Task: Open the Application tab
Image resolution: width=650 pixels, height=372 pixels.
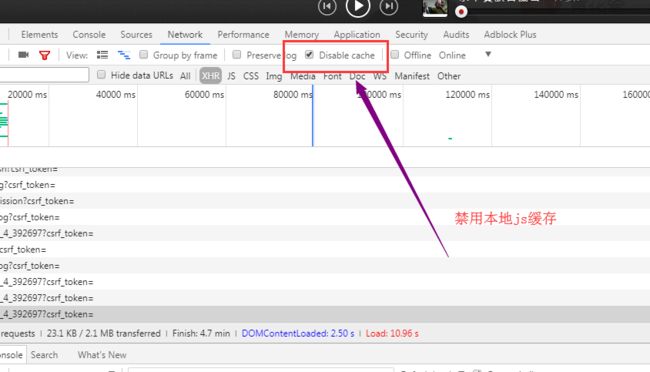Action: pos(357,34)
